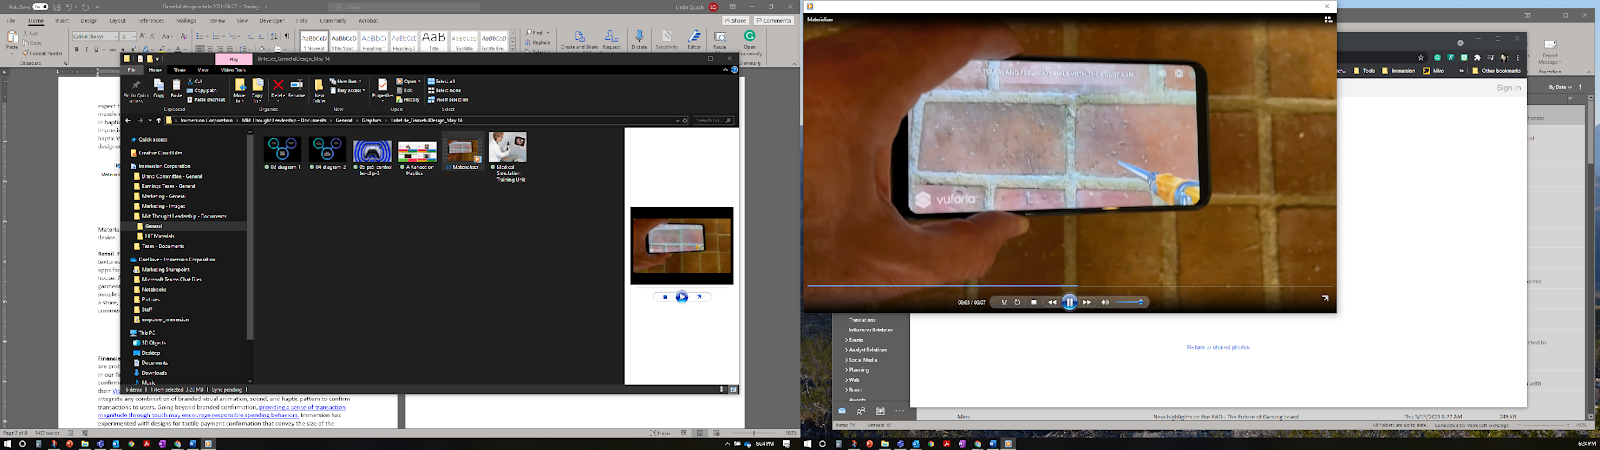Play the video in Explorer preview pane
Viewport: 1600px width, 450px height.
coord(682,297)
